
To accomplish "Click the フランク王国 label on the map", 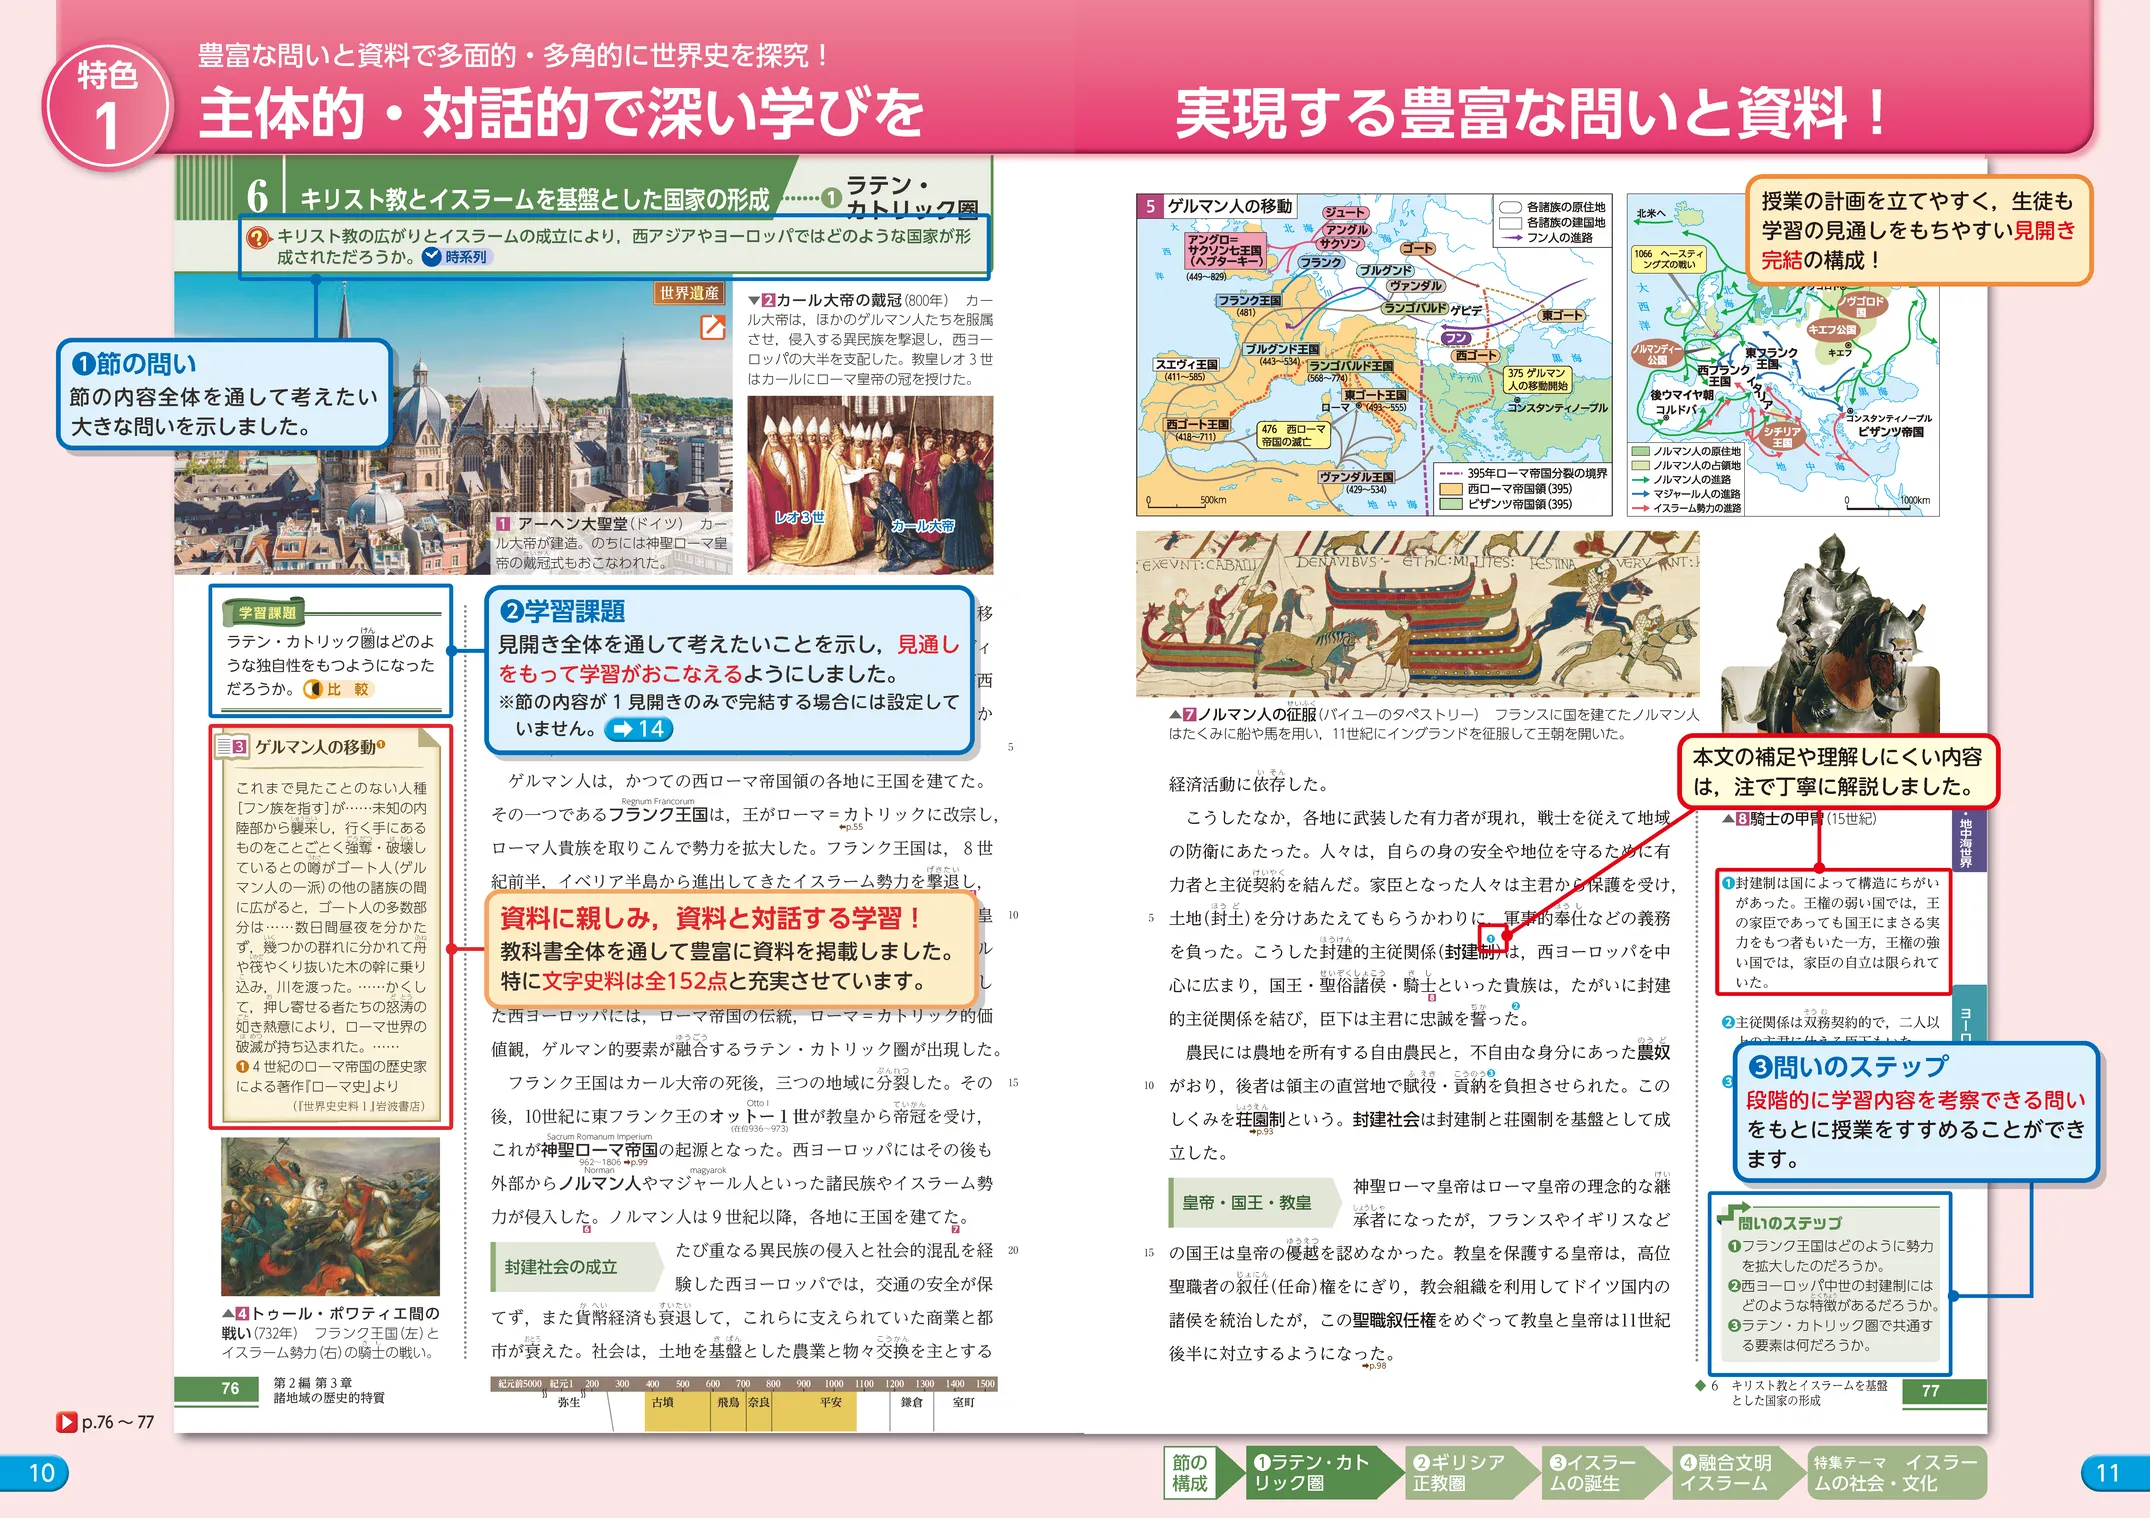I will tap(1250, 300).
